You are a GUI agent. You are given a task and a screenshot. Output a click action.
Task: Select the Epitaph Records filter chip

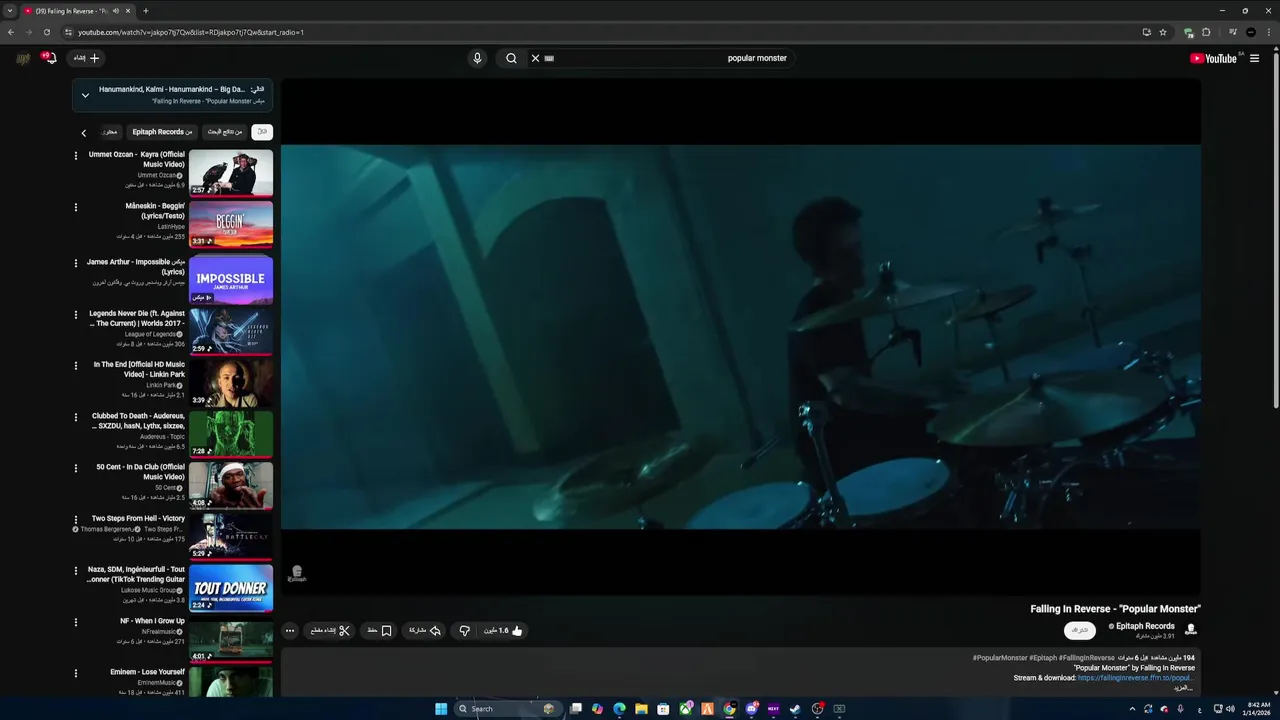pyautogui.click(x=162, y=132)
